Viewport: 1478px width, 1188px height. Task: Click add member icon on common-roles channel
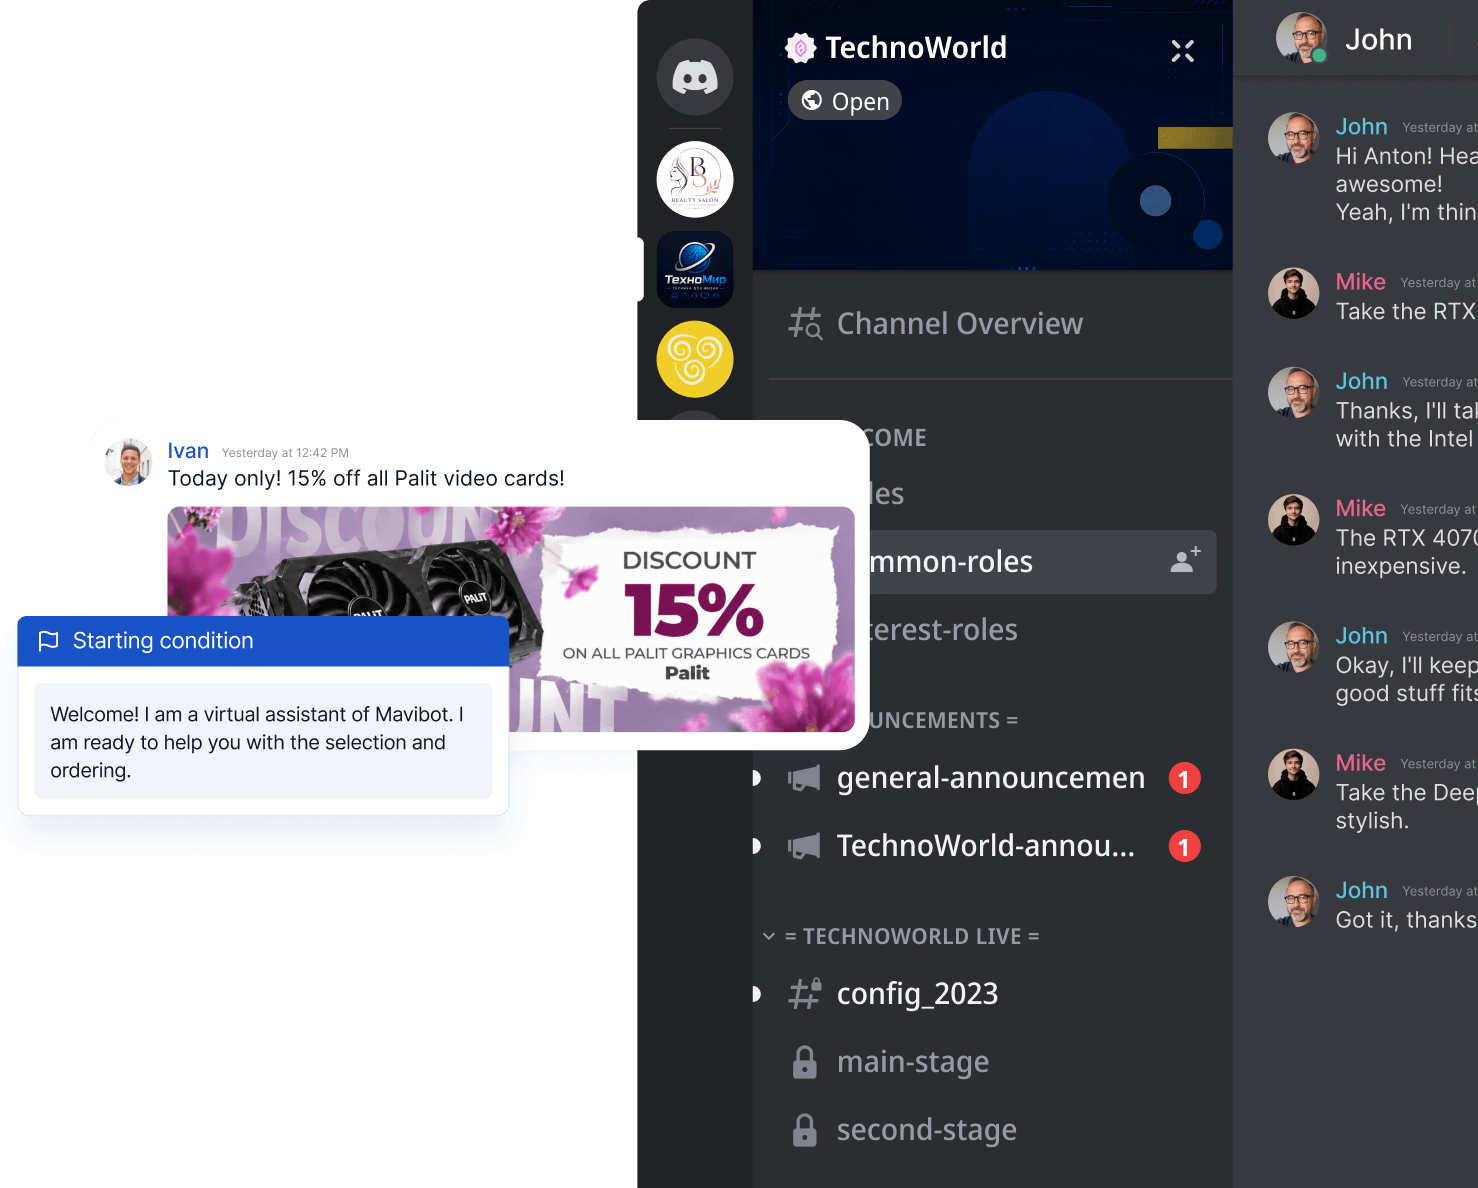coord(1185,561)
